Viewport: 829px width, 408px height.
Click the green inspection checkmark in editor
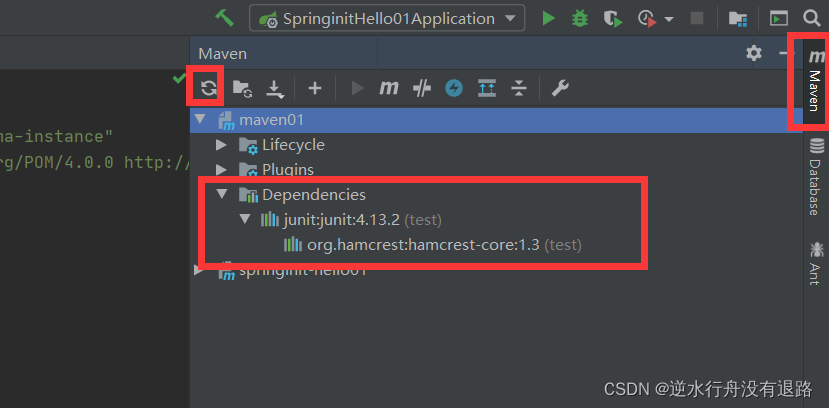tap(179, 79)
